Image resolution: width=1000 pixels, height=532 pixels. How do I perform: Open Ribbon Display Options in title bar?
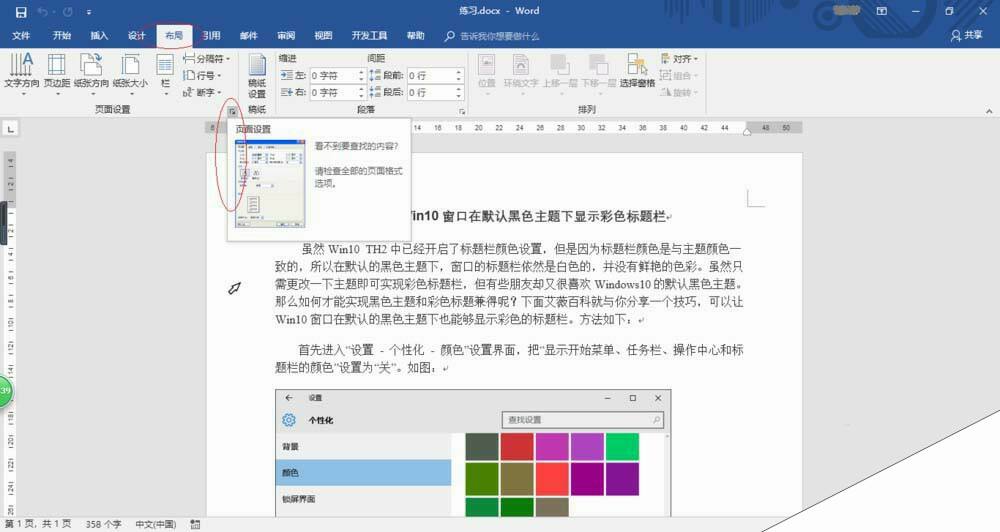point(881,11)
